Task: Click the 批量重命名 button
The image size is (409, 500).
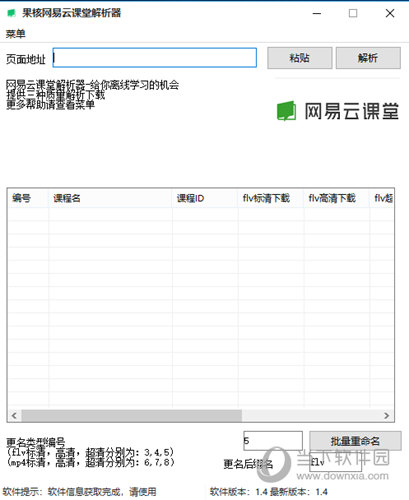Action: point(355,441)
